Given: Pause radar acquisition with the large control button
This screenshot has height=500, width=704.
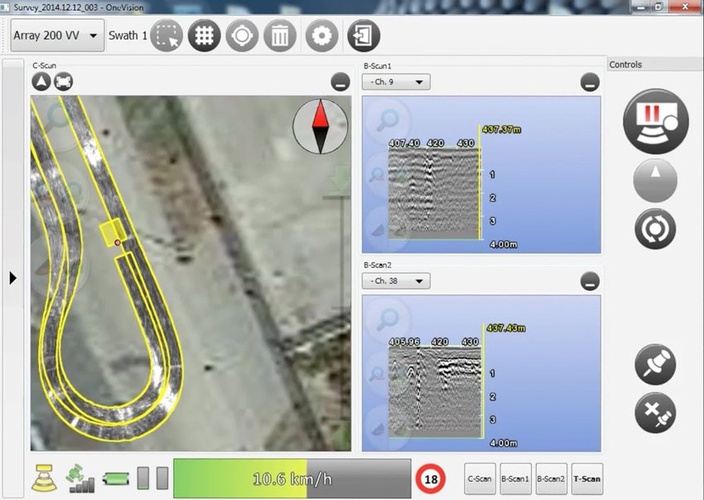Looking at the screenshot, I should (655, 120).
